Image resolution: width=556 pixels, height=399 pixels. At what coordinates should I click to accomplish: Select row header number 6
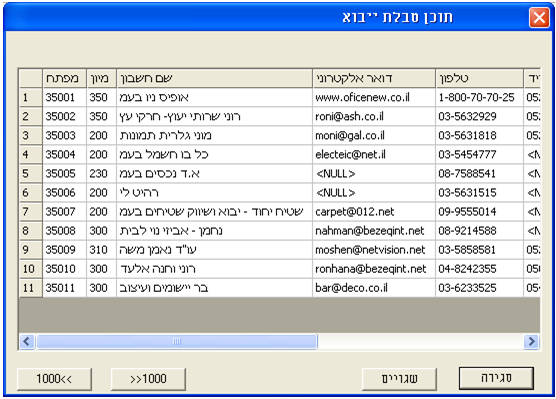[31, 193]
